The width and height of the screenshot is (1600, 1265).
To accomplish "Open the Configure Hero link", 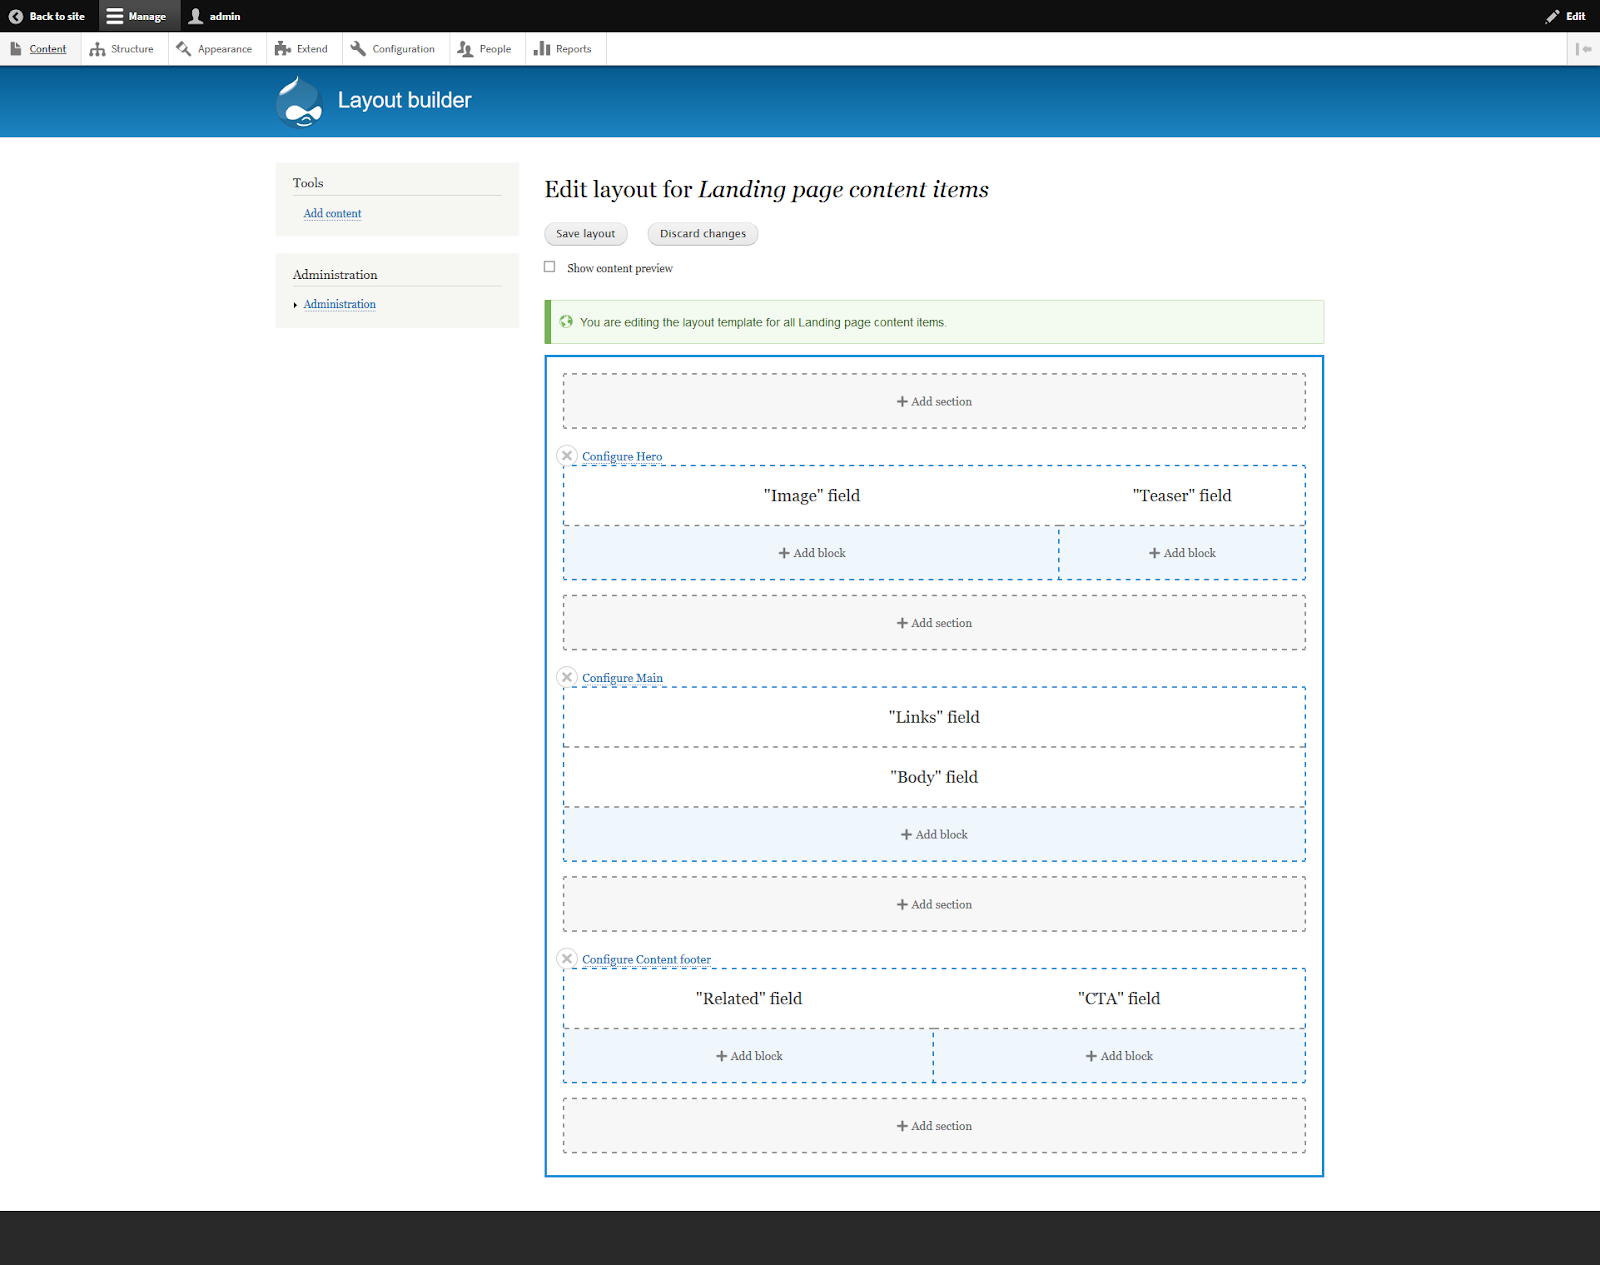I will coord(622,456).
